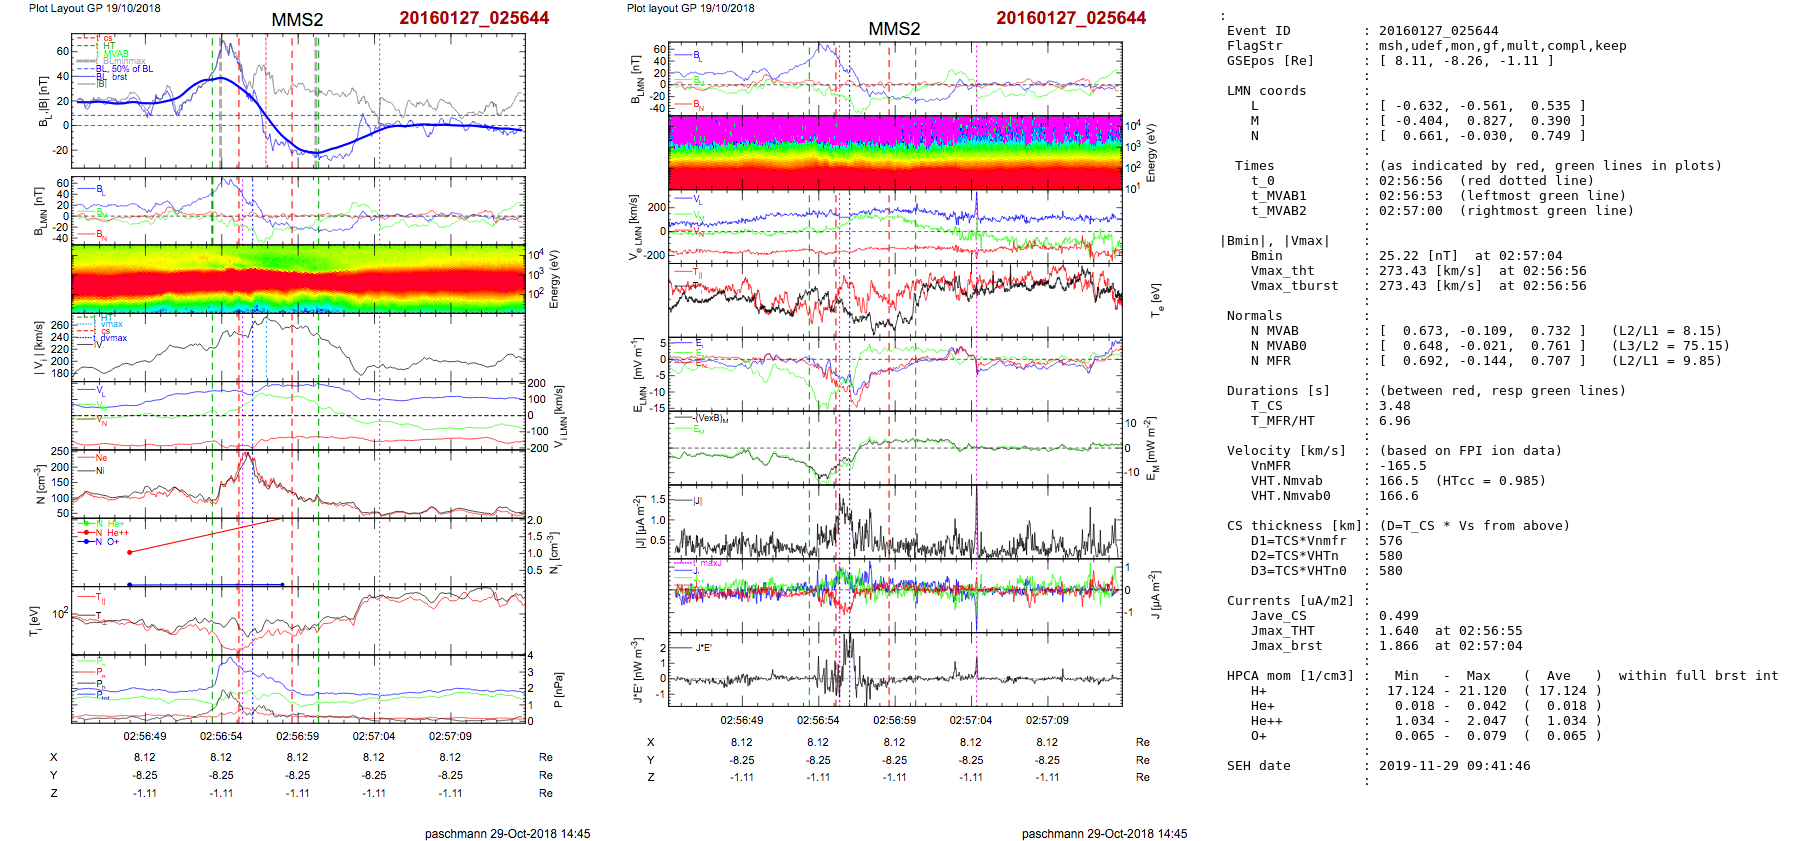
Task: Select the right plot's electron energy spectrogram panel
Action: click(895, 152)
